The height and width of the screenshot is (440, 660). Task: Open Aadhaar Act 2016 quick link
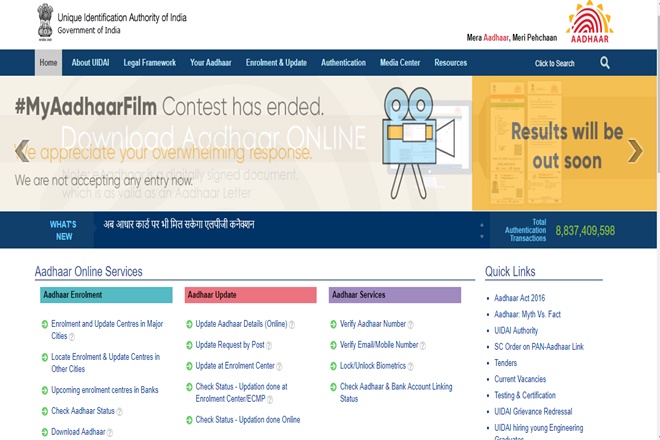click(521, 298)
